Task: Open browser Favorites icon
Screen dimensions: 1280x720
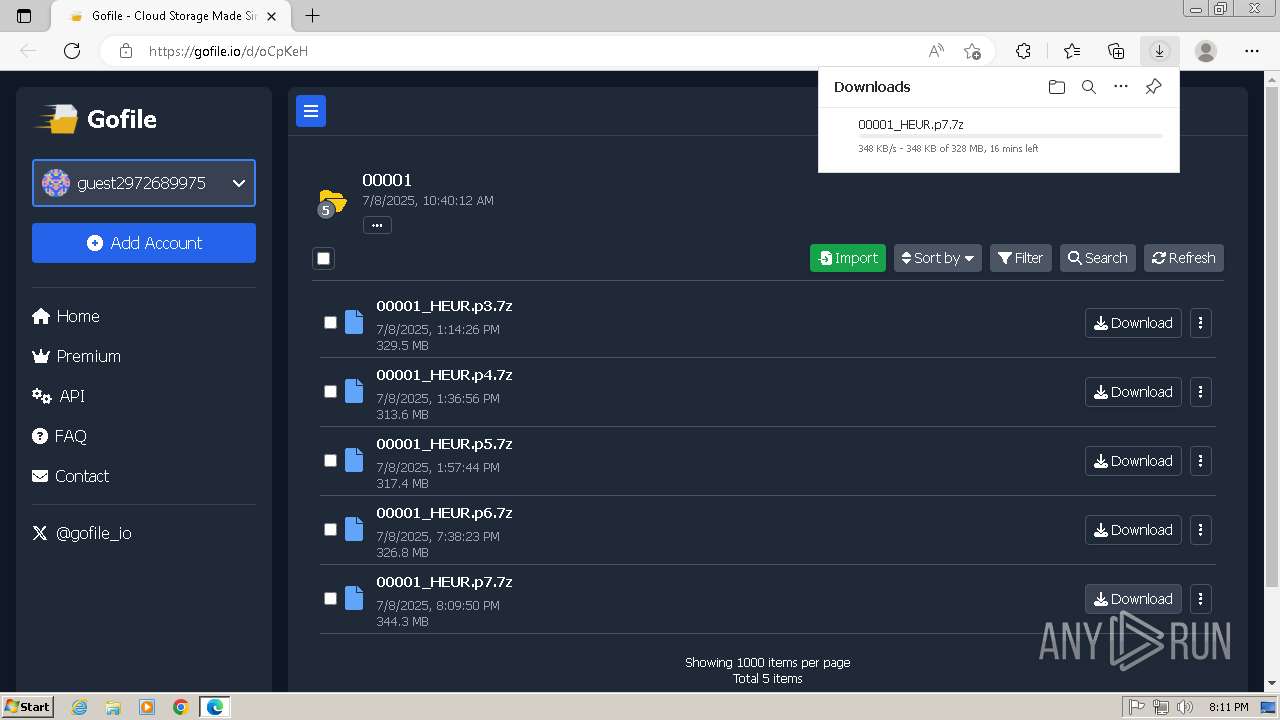Action: [x=1072, y=51]
